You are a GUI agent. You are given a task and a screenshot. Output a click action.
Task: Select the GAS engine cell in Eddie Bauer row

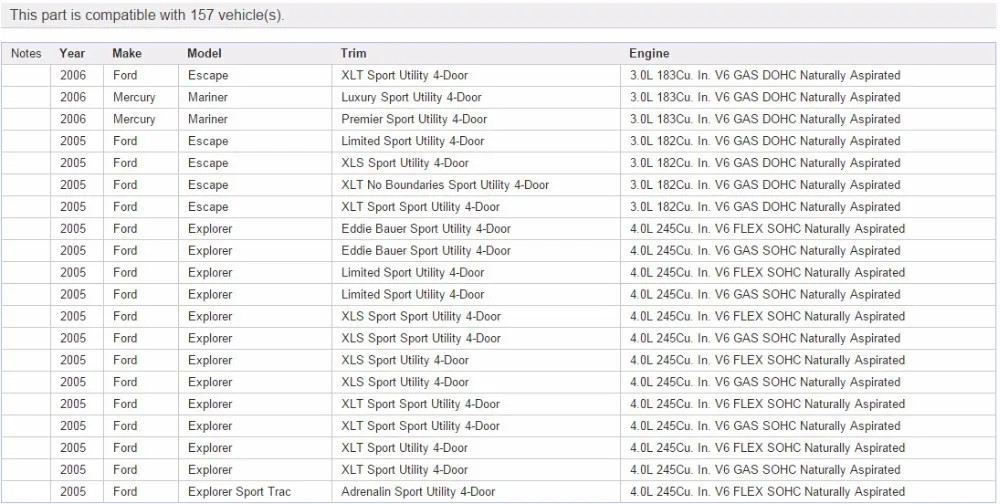[765, 251]
